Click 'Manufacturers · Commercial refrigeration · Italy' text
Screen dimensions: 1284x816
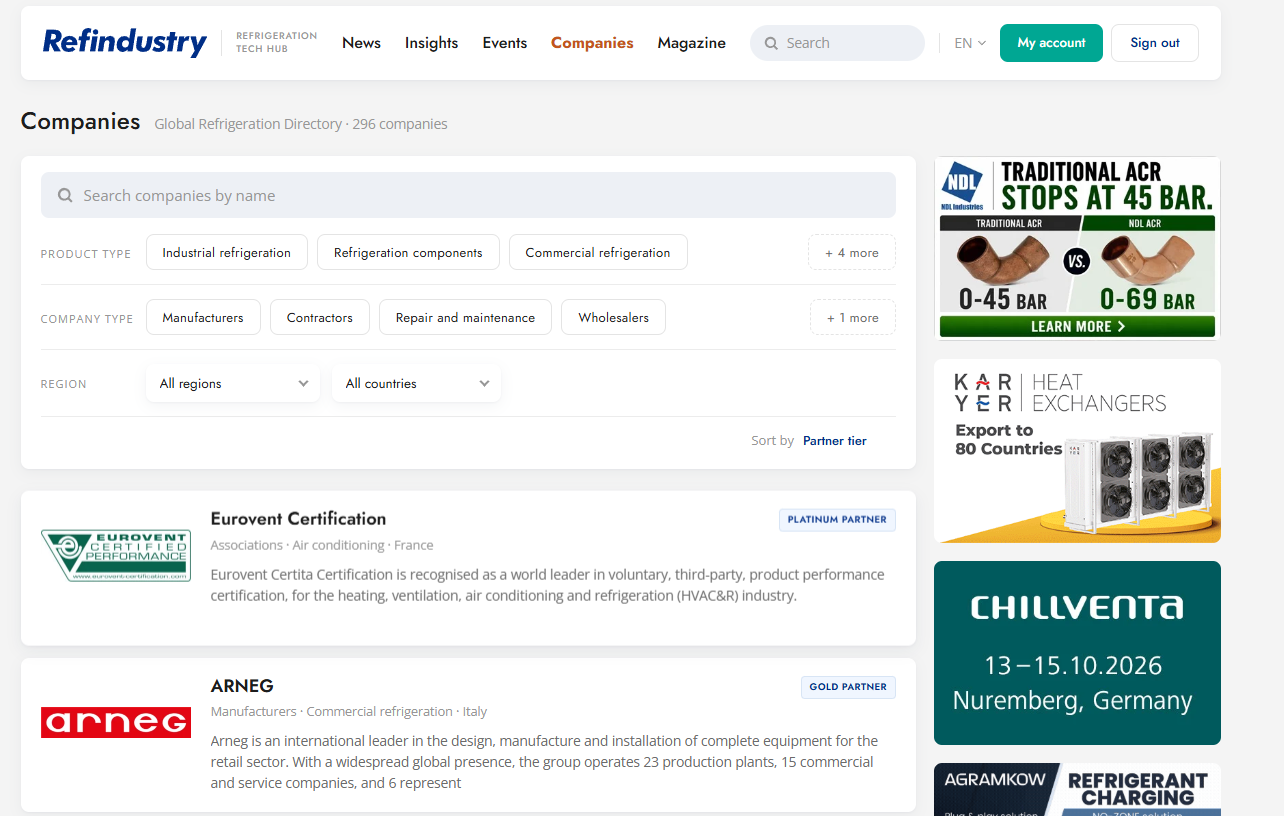click(349, 712)
